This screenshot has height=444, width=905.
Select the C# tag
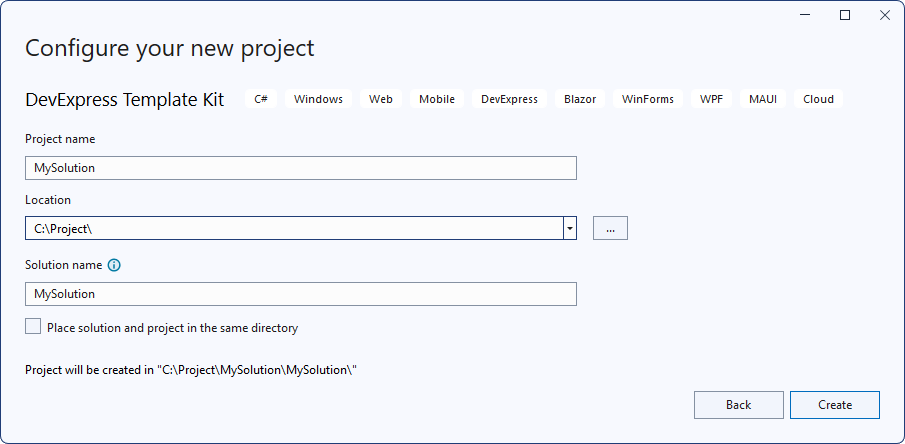pyautogui.click(x=261, y=99)
